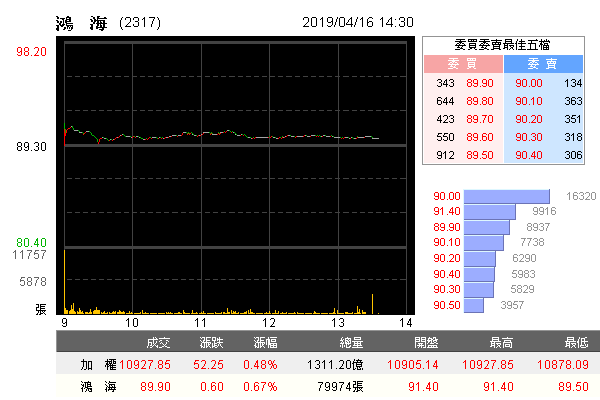600x400 pixels.
Task: Click the 委買委賣最佳五檔 heading
Action: tap(502, 45)
